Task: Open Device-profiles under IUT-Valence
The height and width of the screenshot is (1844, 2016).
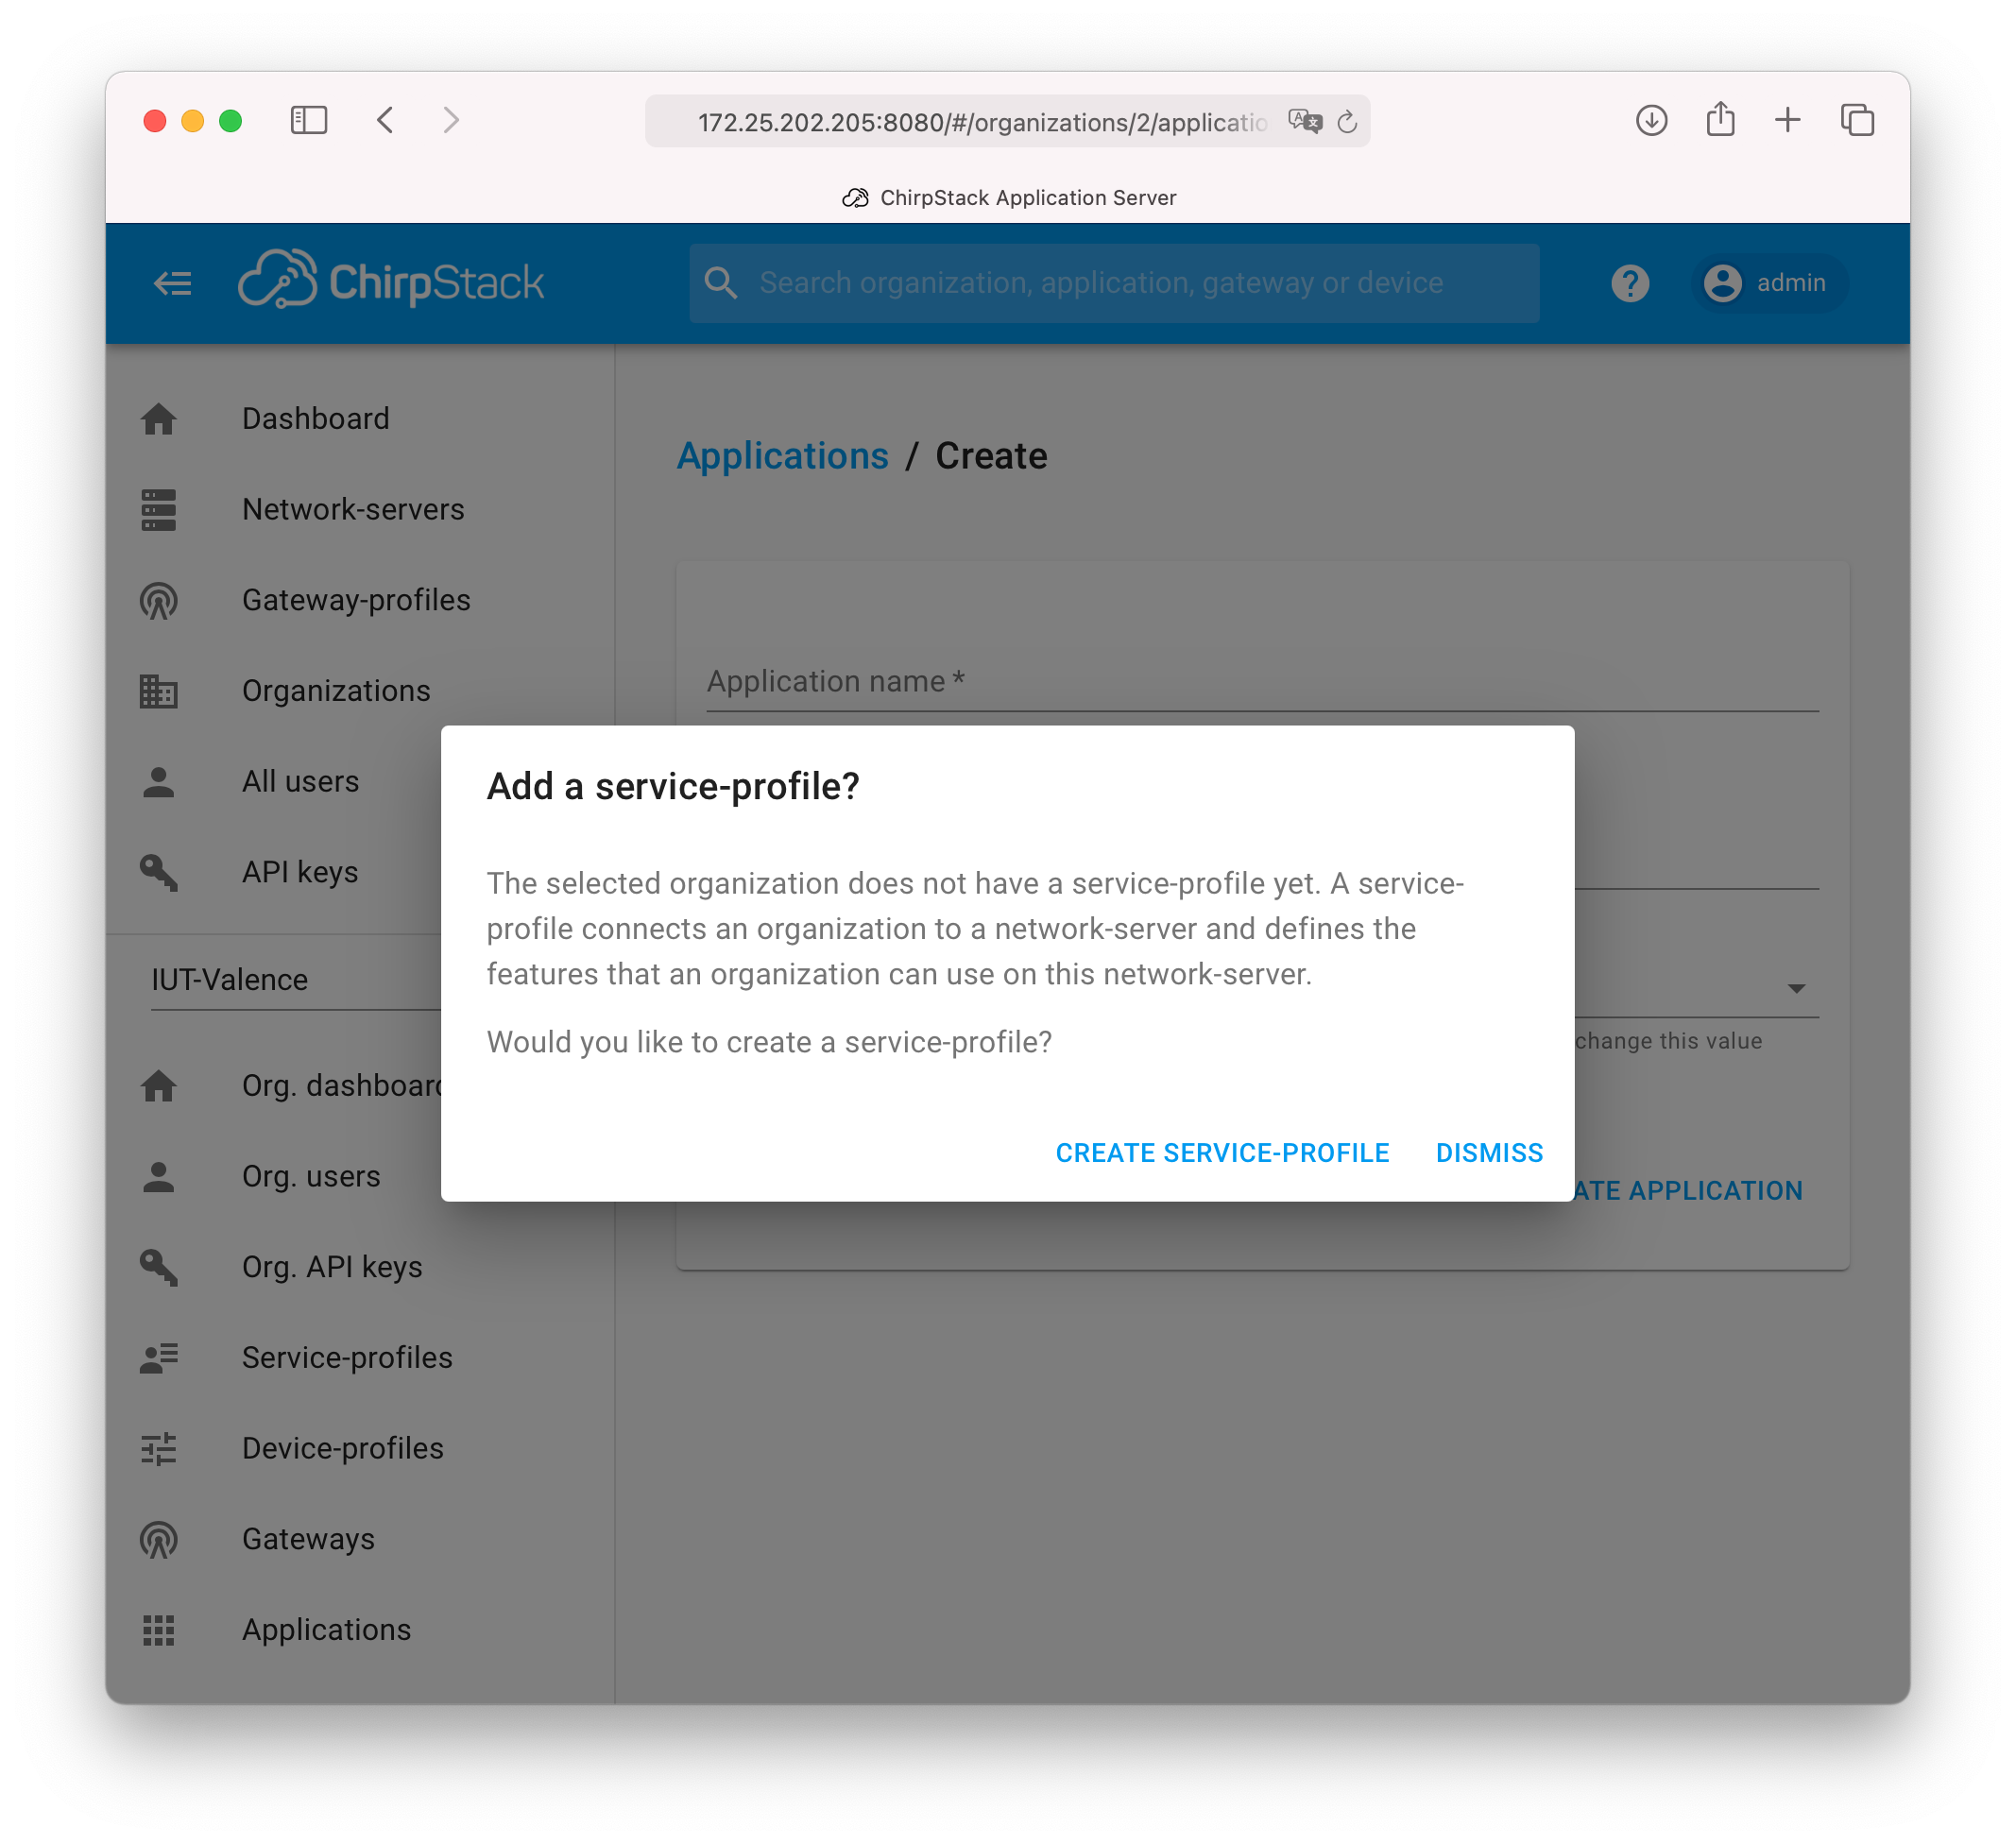Action: (342, 1447)
